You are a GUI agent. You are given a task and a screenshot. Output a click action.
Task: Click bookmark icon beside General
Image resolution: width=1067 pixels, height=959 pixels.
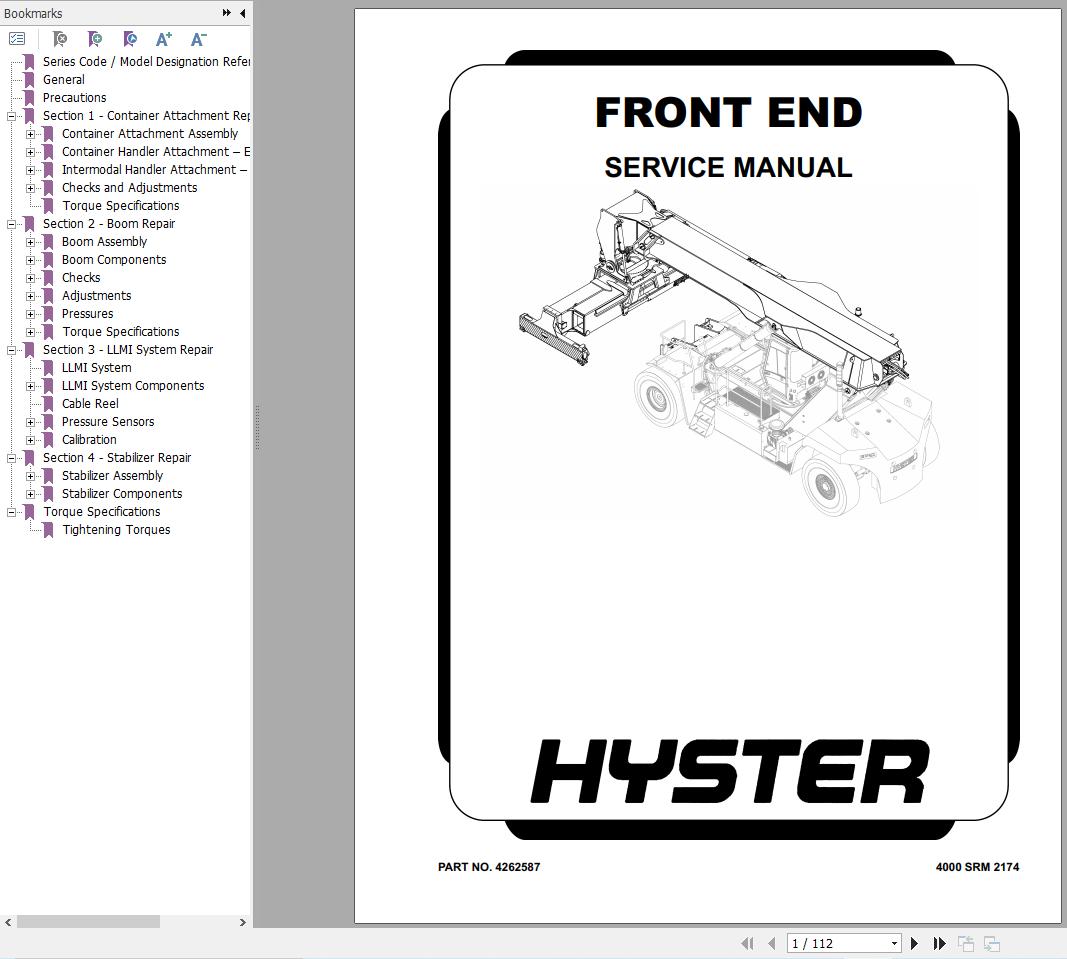(29, 80)
